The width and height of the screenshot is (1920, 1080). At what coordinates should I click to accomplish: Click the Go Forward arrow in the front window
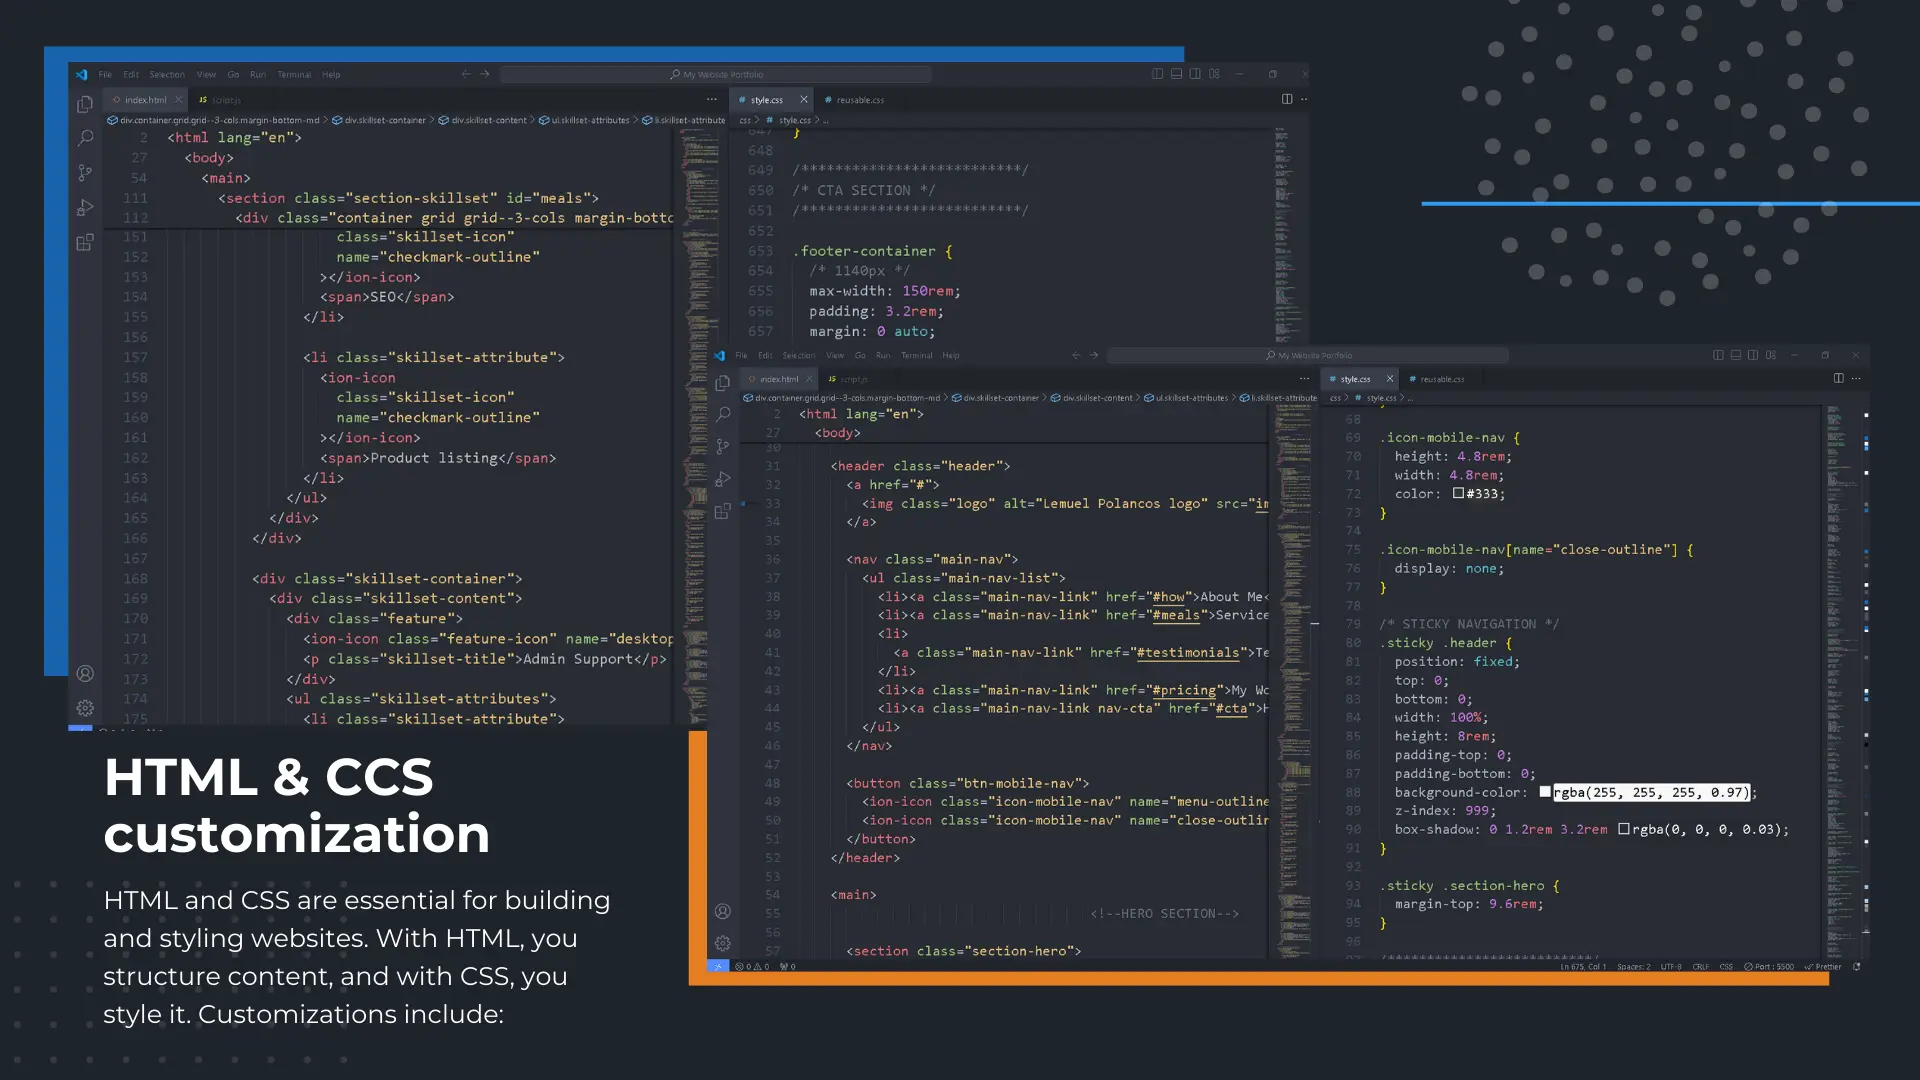(x=1094, y=355)
